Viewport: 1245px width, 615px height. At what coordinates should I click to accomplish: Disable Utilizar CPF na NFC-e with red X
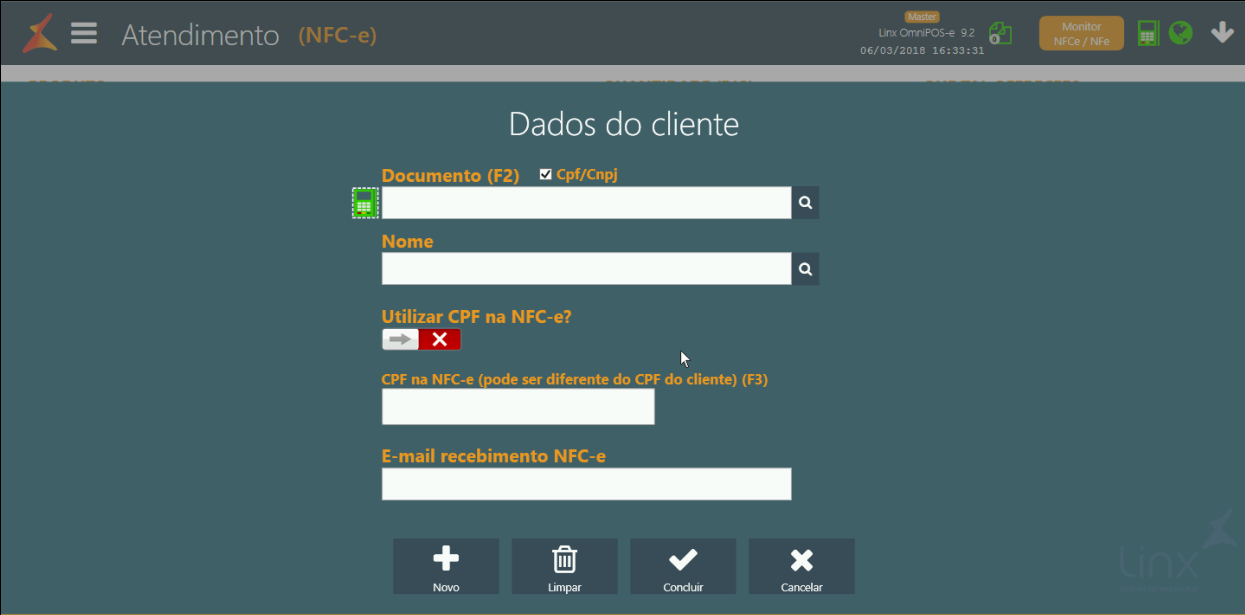[440, 339]
